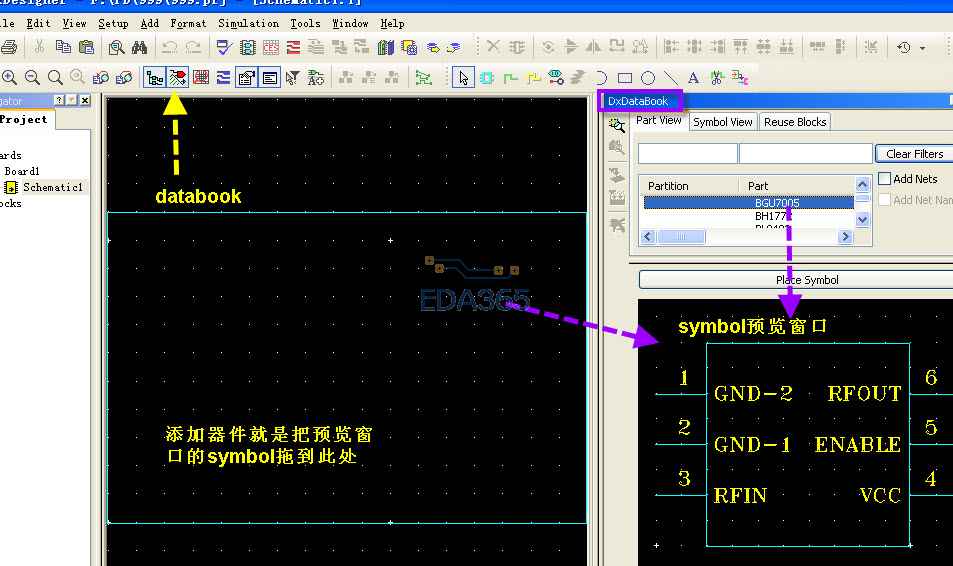953x566 pixels.
Task: Click the Print icon in toolbar
Action: 9,47
